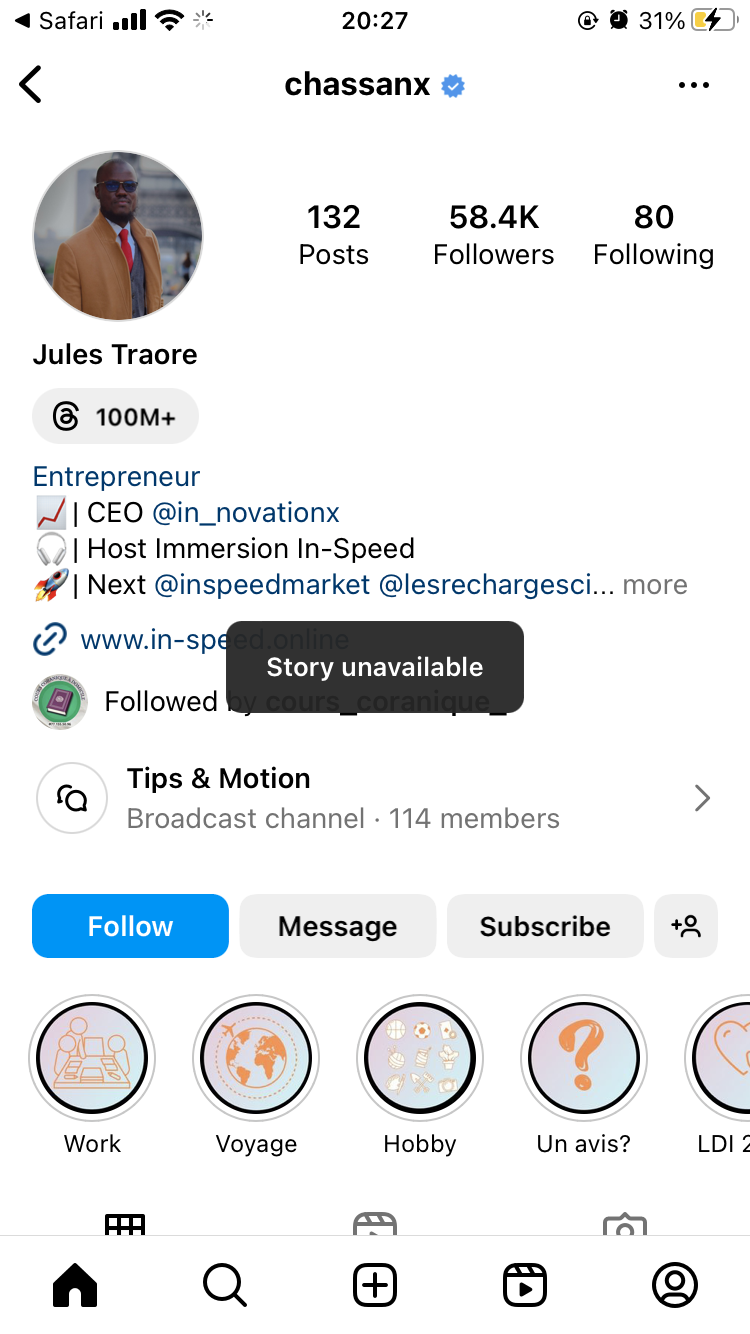This screenshot has height=1334, width=750.
Task: Open the Reels icon in bottom bar
Action: pos(525,1285)
